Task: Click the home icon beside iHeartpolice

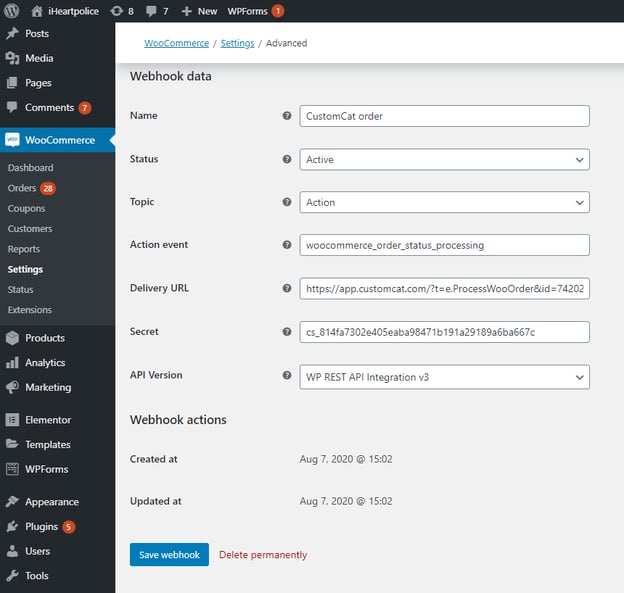Action: click(x=37, y=11)
